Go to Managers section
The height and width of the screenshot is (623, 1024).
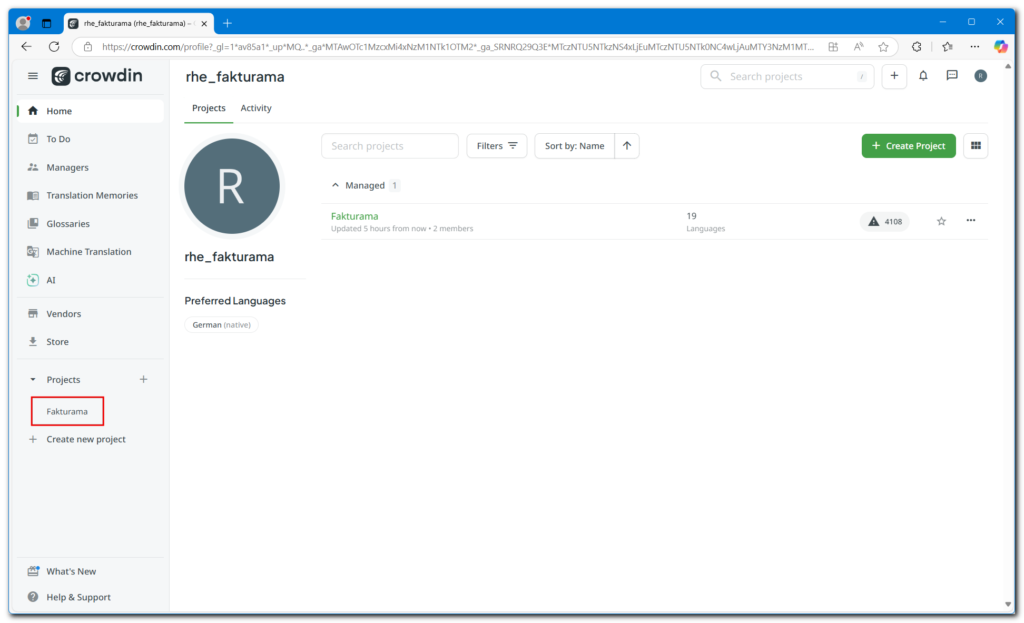coord(90,167)
